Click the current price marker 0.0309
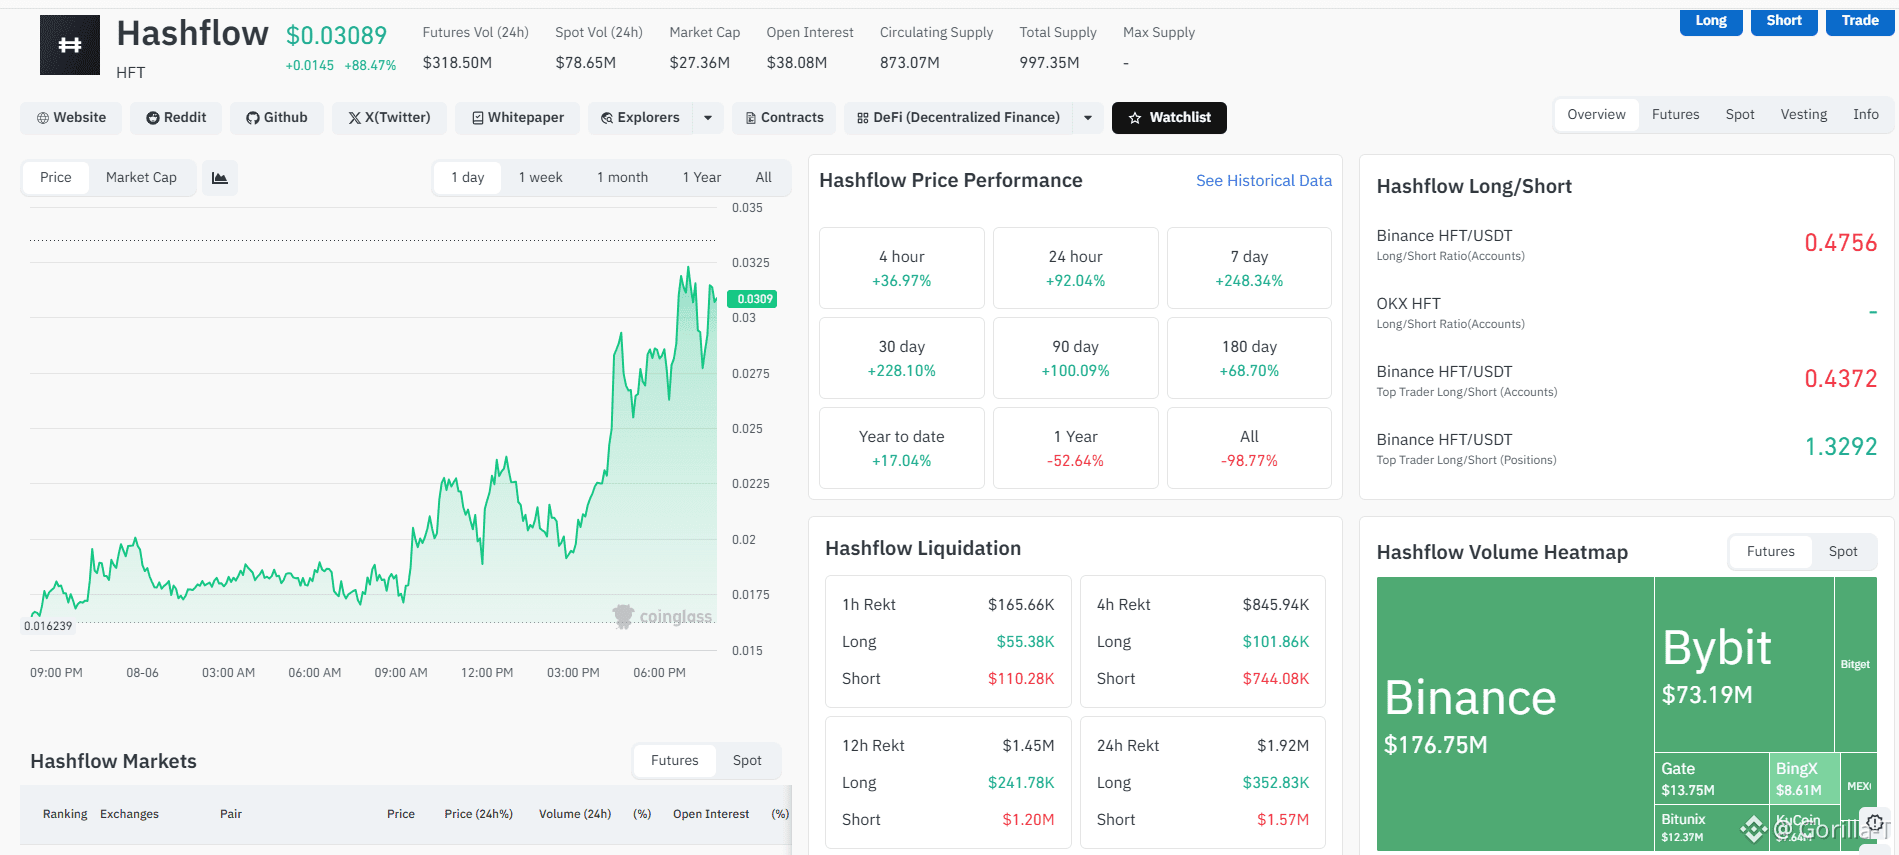 click(x=753, y=299)
